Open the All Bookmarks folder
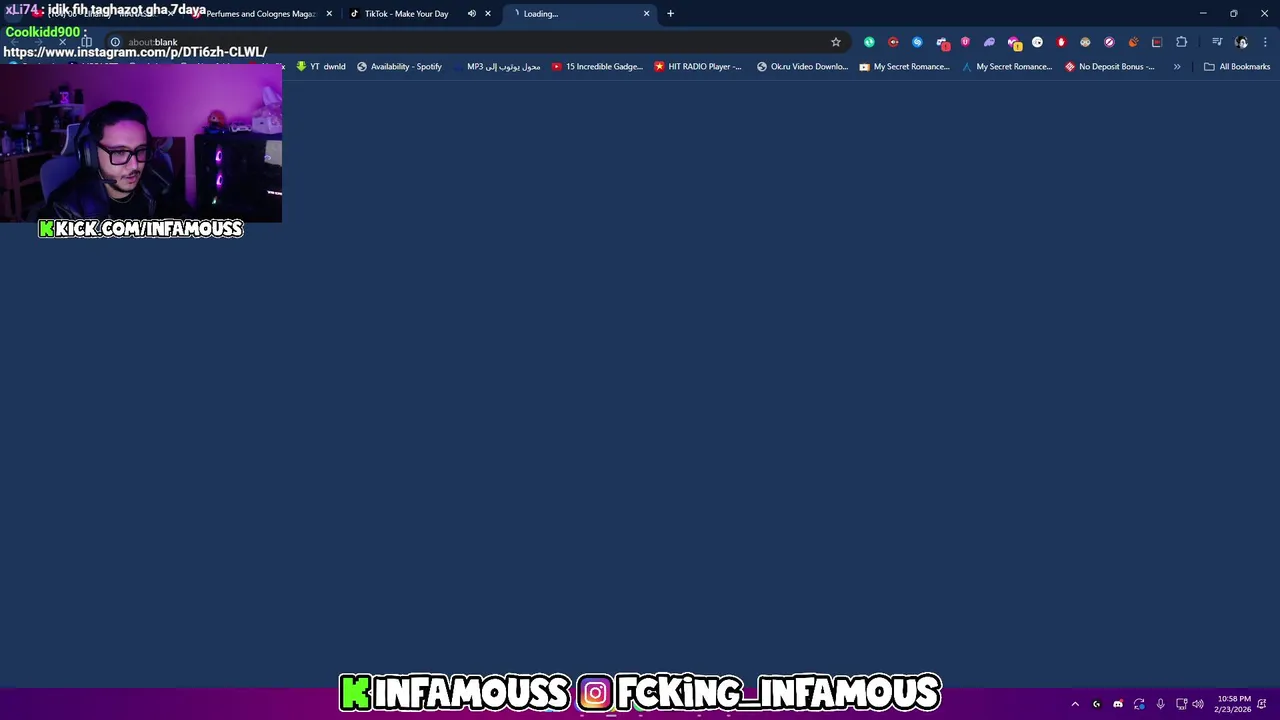This screenshot has width=1280, height=720. tap(1237, 67)
